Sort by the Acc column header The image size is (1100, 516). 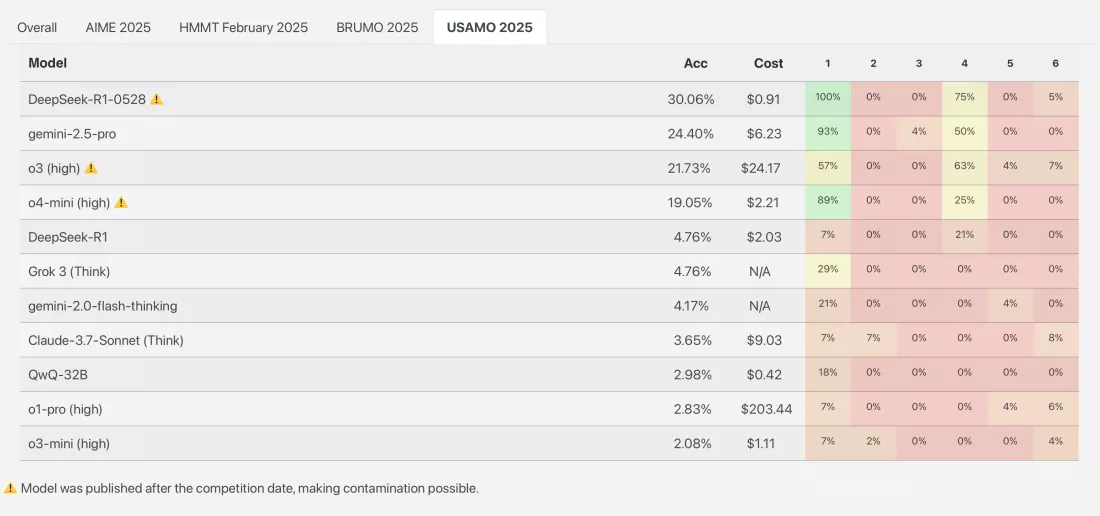point(696,63)
